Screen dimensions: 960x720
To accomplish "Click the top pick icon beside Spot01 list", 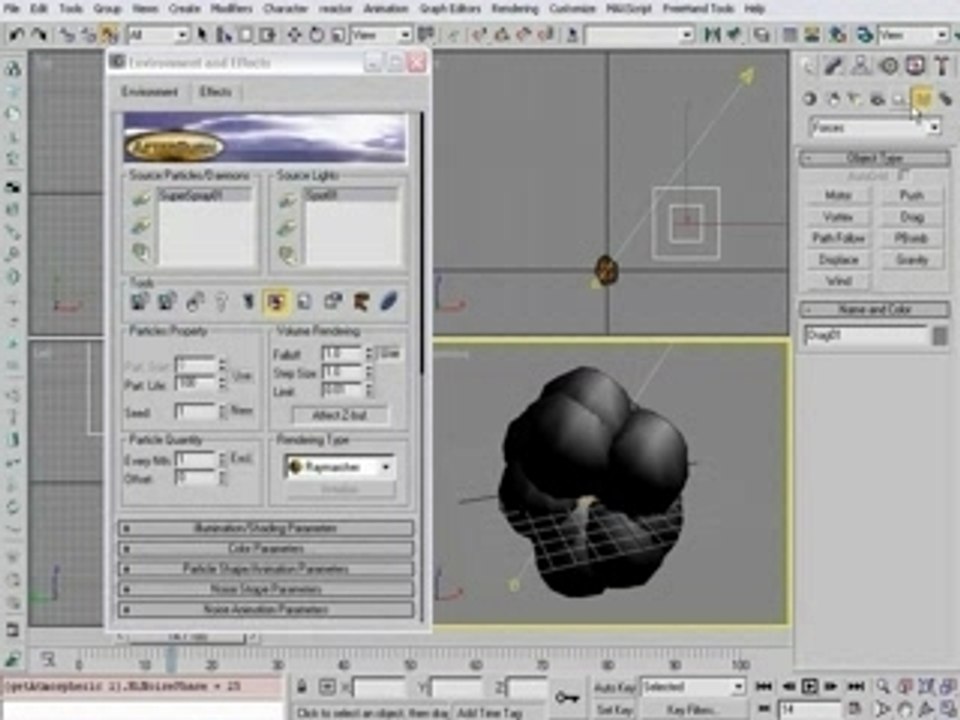I will (287, 200).
